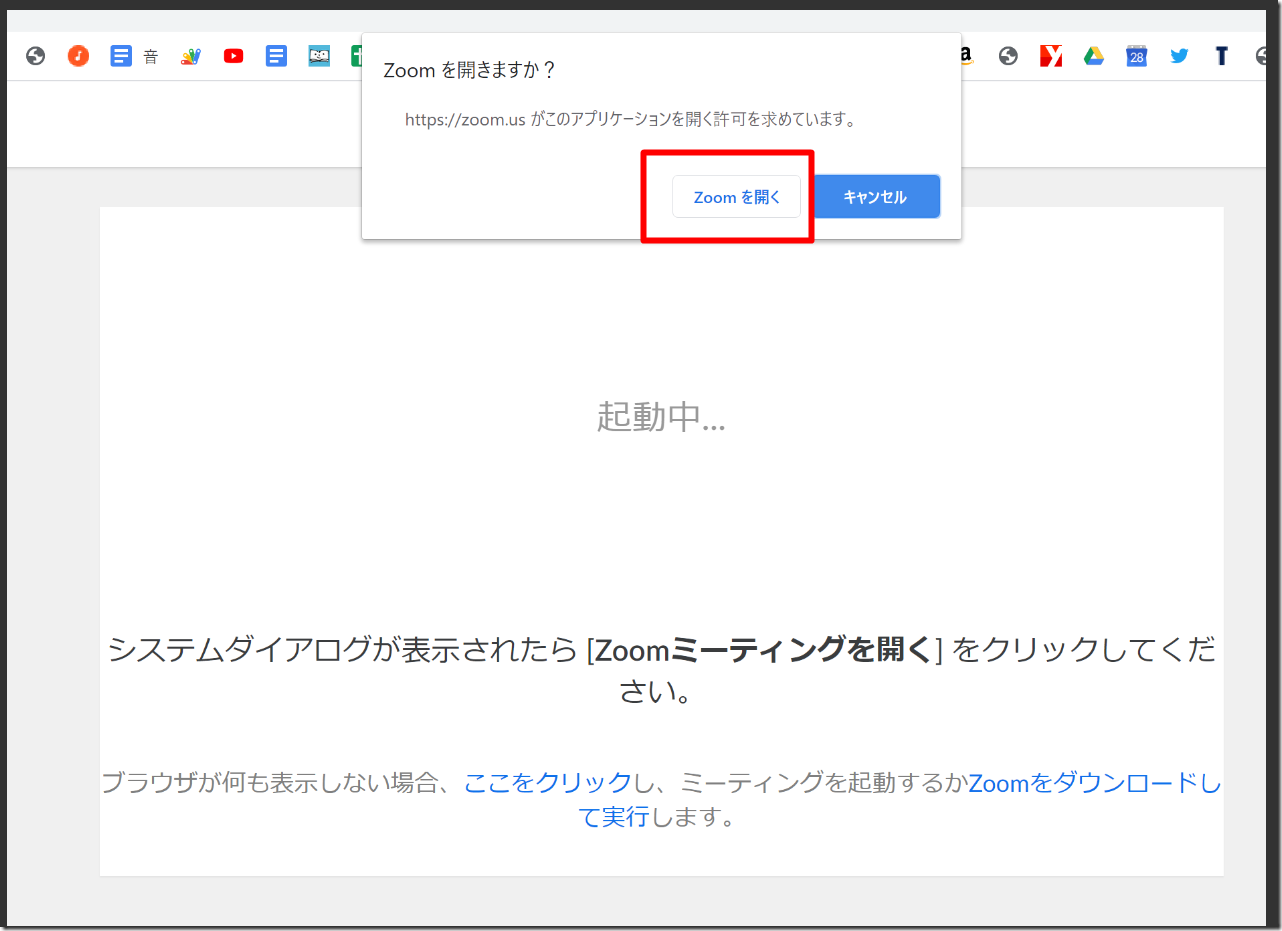
Task: Open the red Y bookmark icon
Action: tap(1051, 56)
